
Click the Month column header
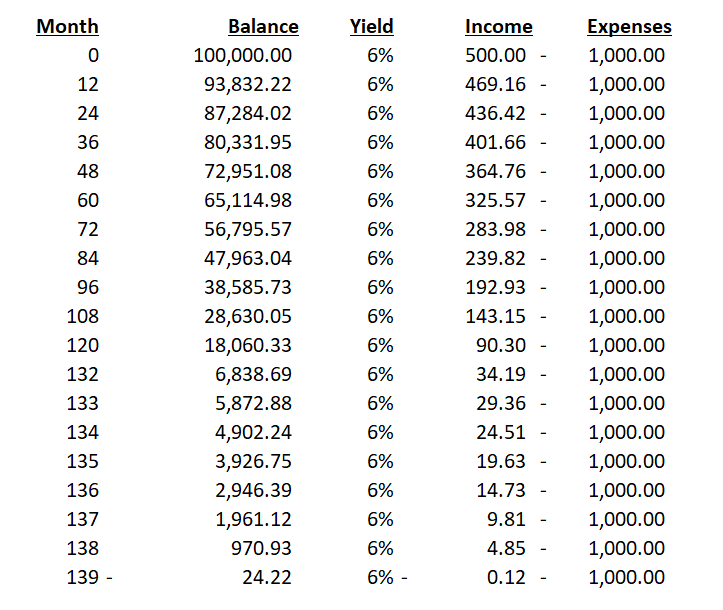pos(67,27)
